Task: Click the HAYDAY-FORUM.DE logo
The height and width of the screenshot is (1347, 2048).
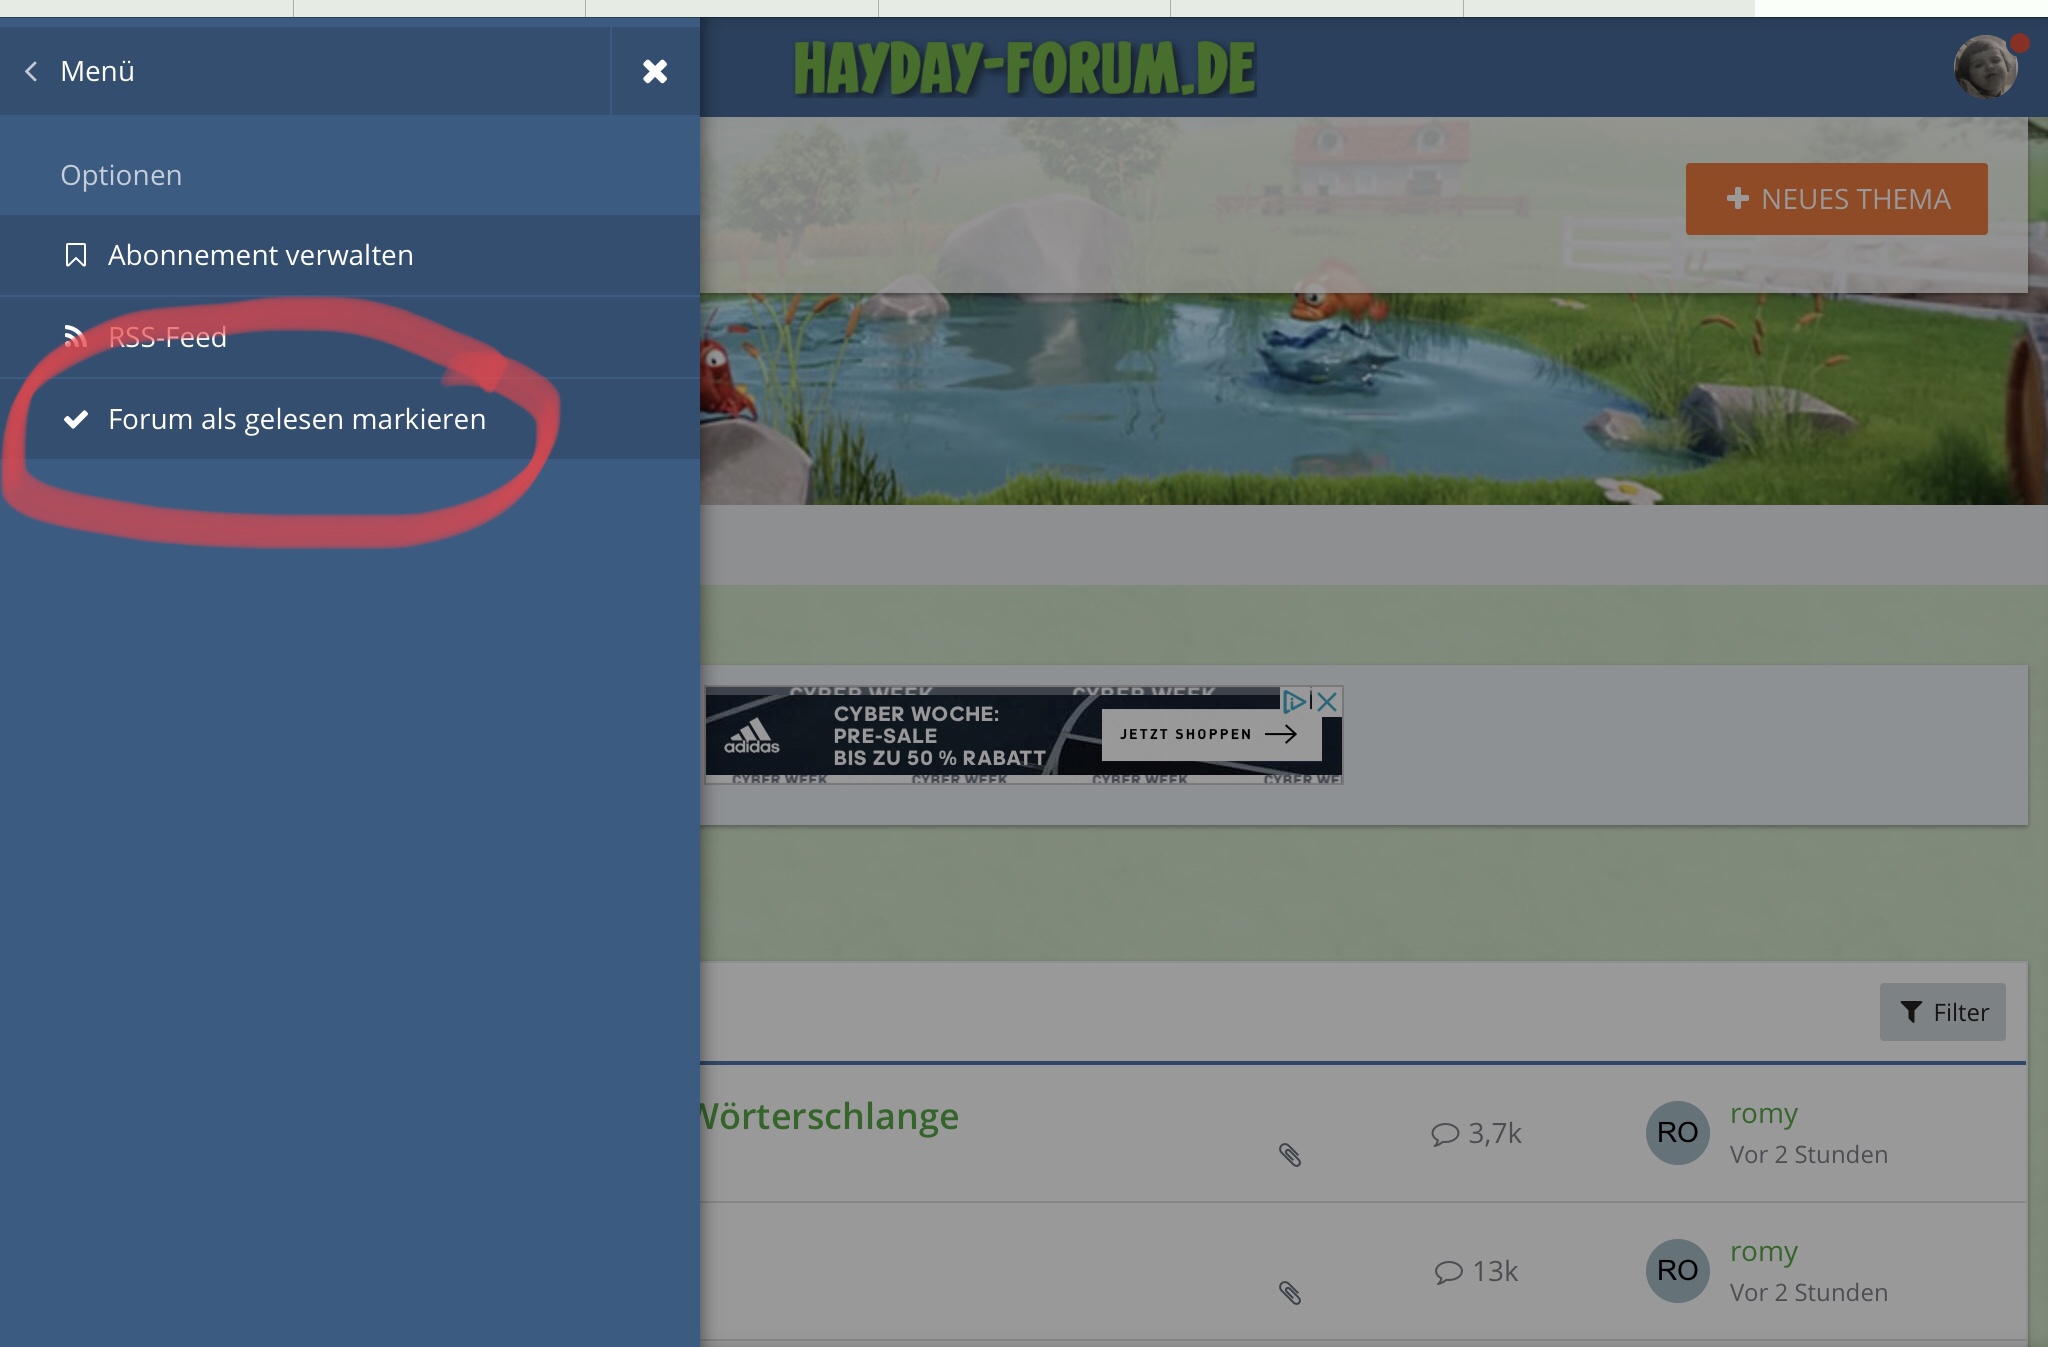Action: click(x=1024, y=69)
